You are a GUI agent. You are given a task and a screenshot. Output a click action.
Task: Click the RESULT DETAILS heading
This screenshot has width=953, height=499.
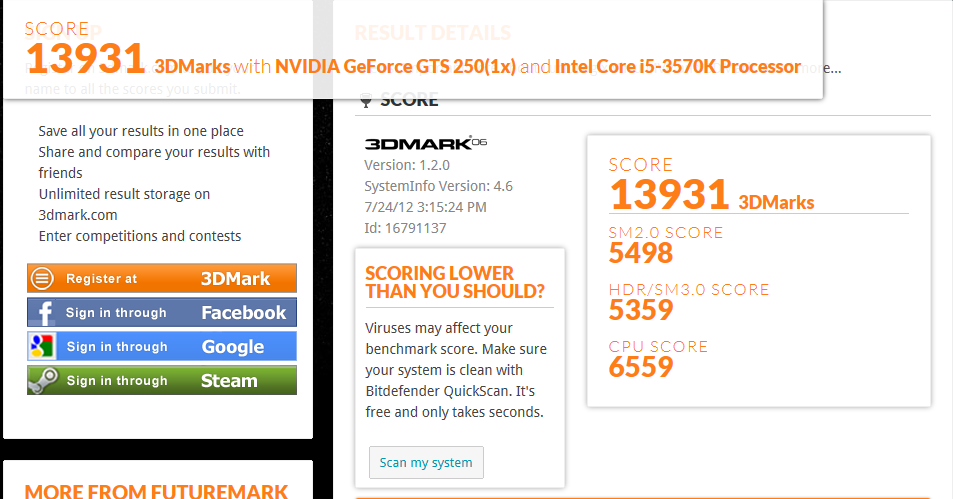[x=433, y=33]
